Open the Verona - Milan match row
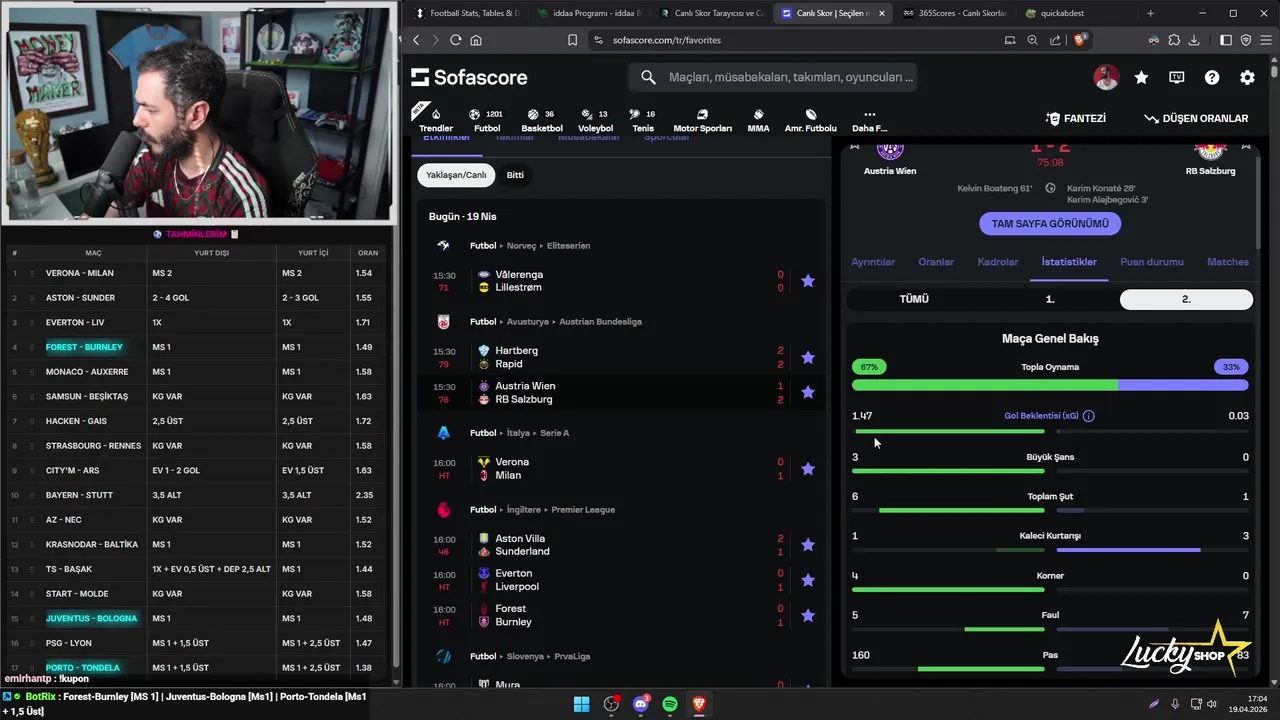Screen dimensions: 1280x720 620,469
